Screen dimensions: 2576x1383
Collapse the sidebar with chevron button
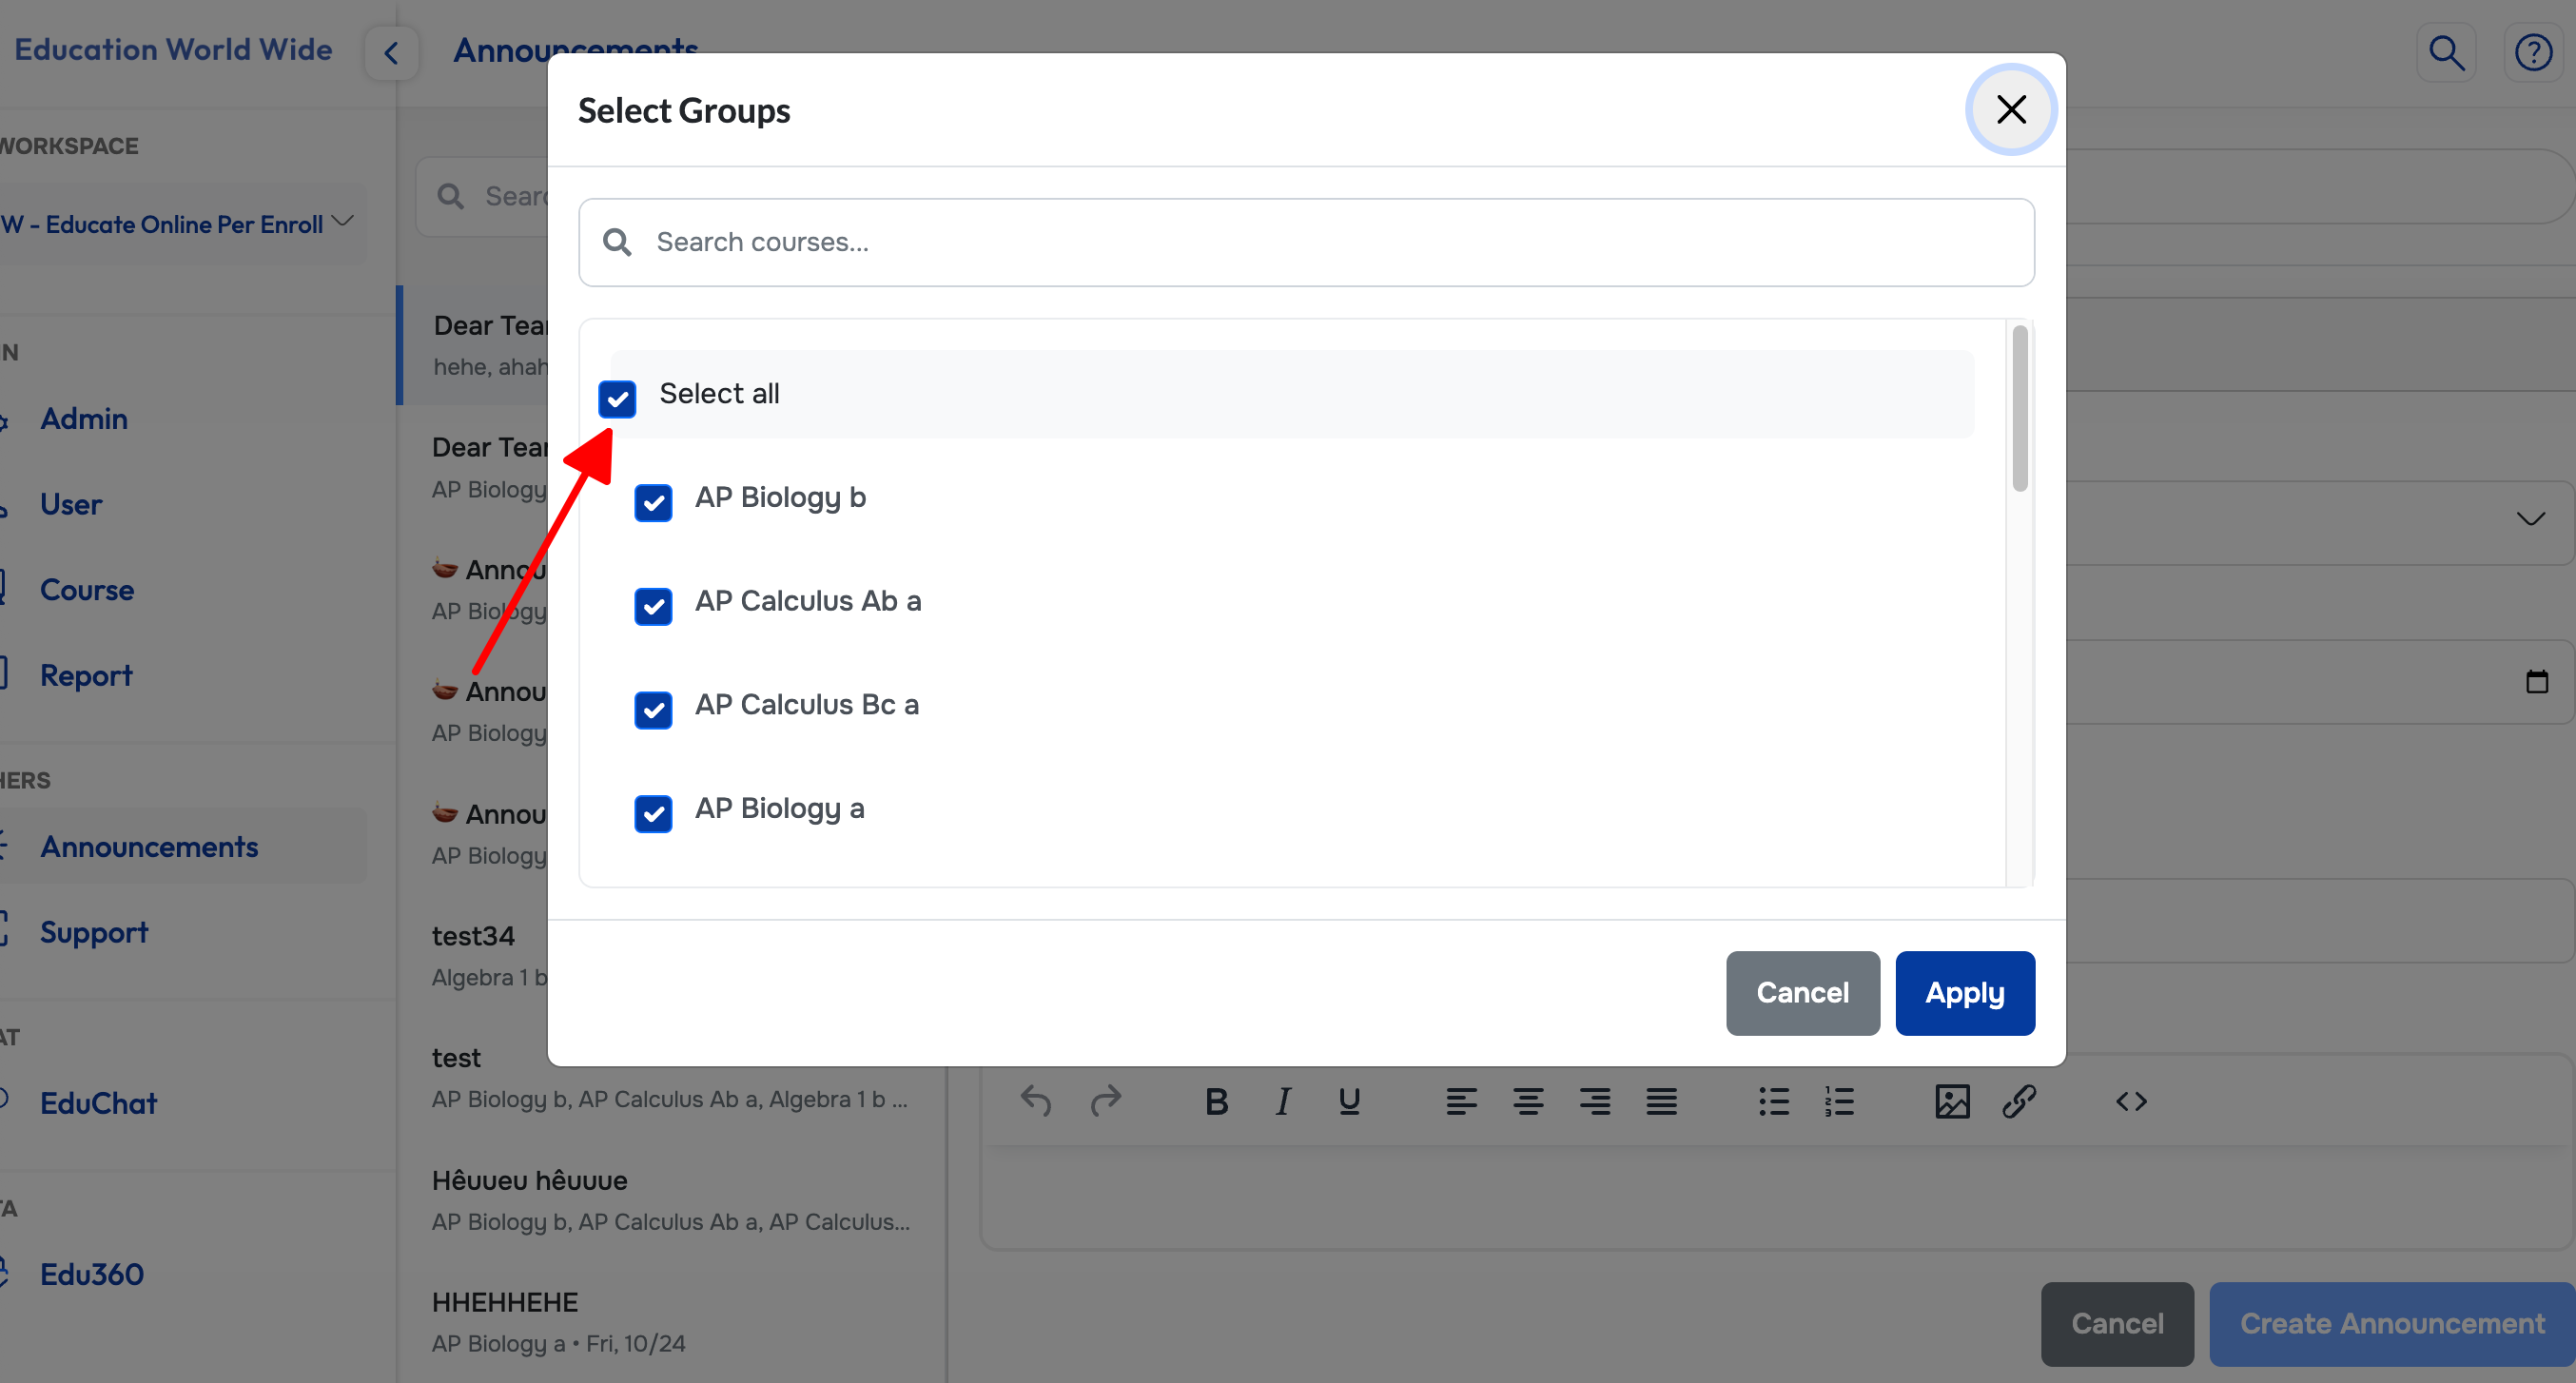[x=391, y=53]
